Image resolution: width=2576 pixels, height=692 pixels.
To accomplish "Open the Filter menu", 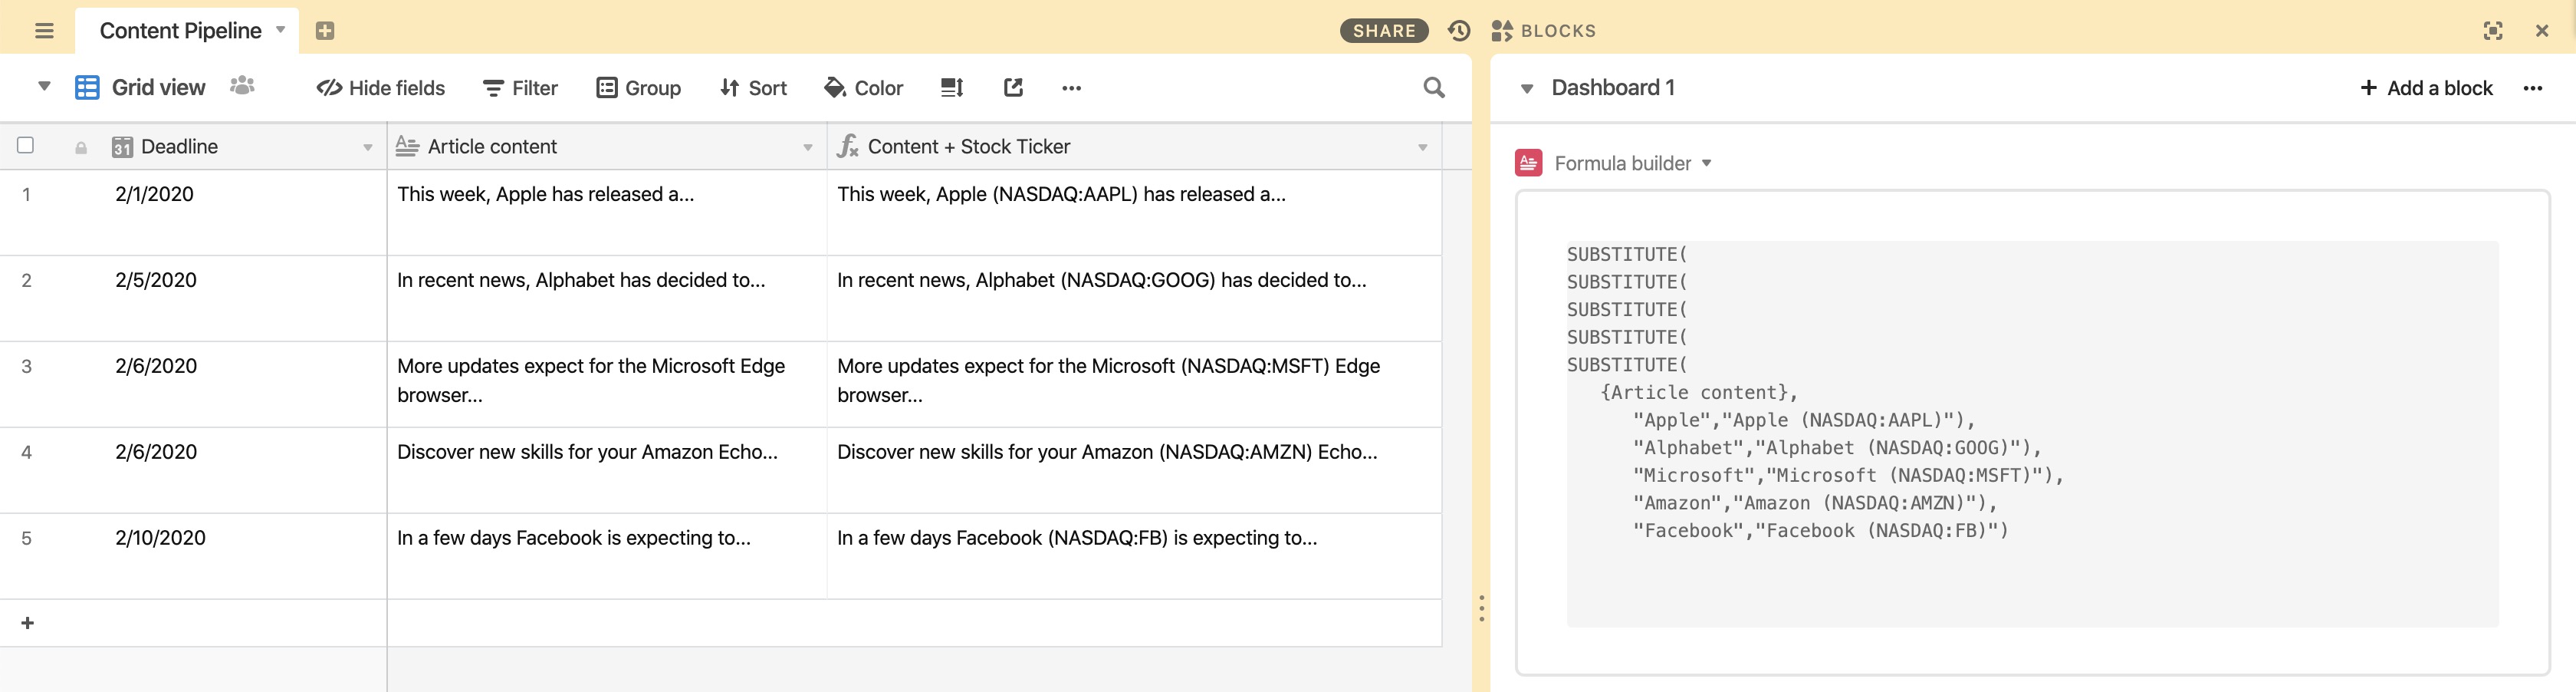I will [x=520, y=88].
